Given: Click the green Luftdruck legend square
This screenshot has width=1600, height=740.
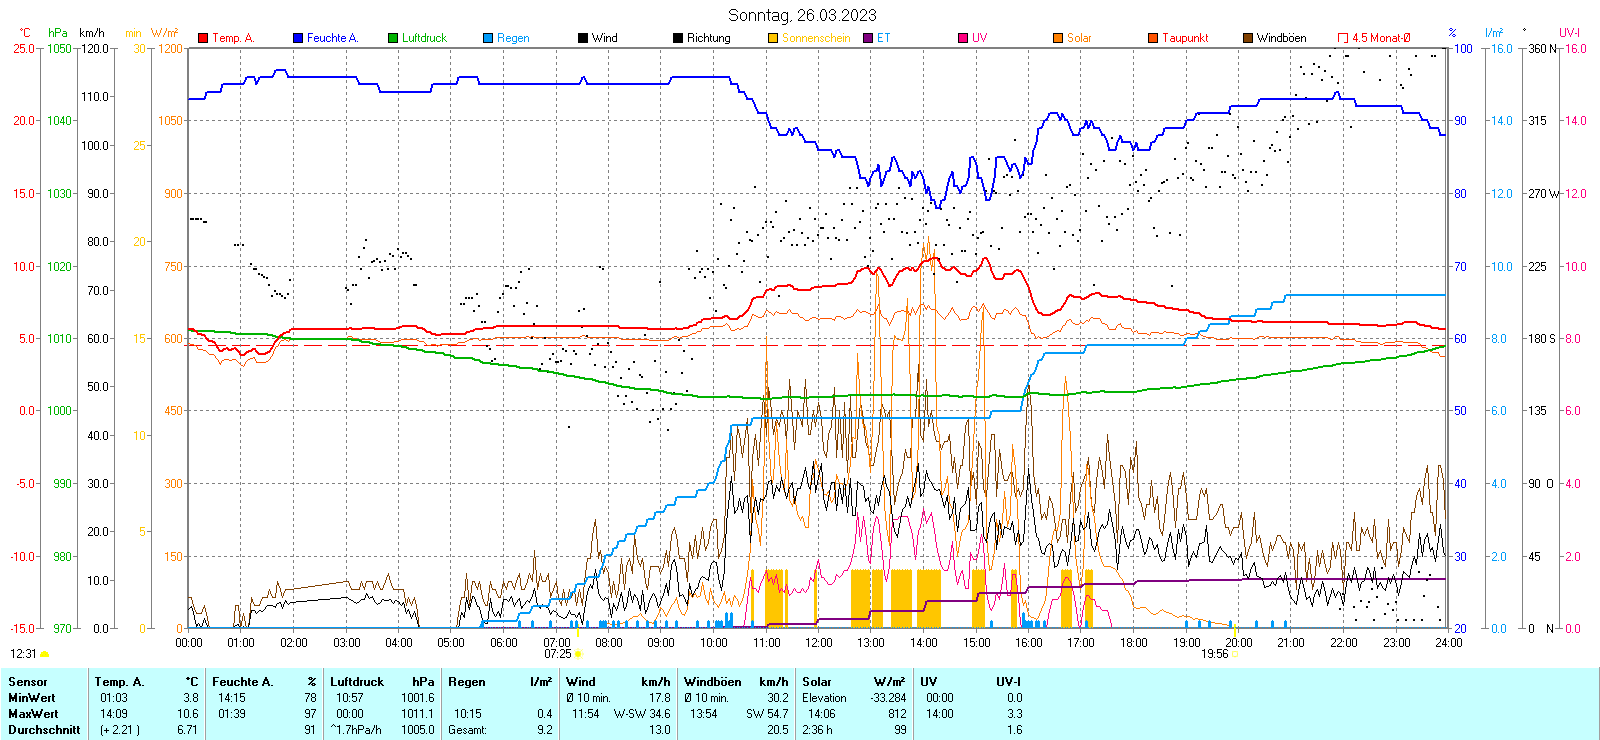Looking at the screenshot, I should [393, 38].
